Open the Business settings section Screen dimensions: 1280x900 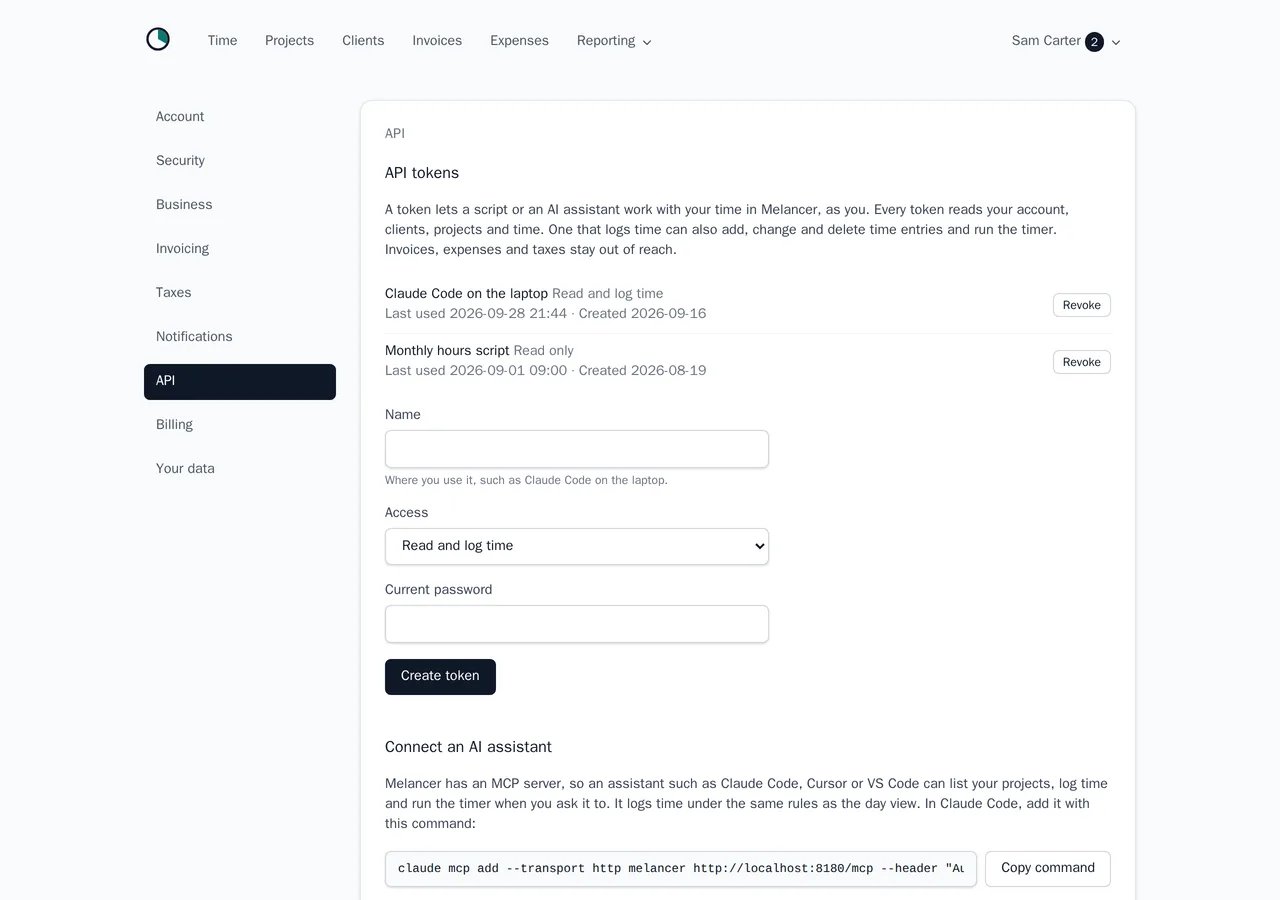[240, 205]
